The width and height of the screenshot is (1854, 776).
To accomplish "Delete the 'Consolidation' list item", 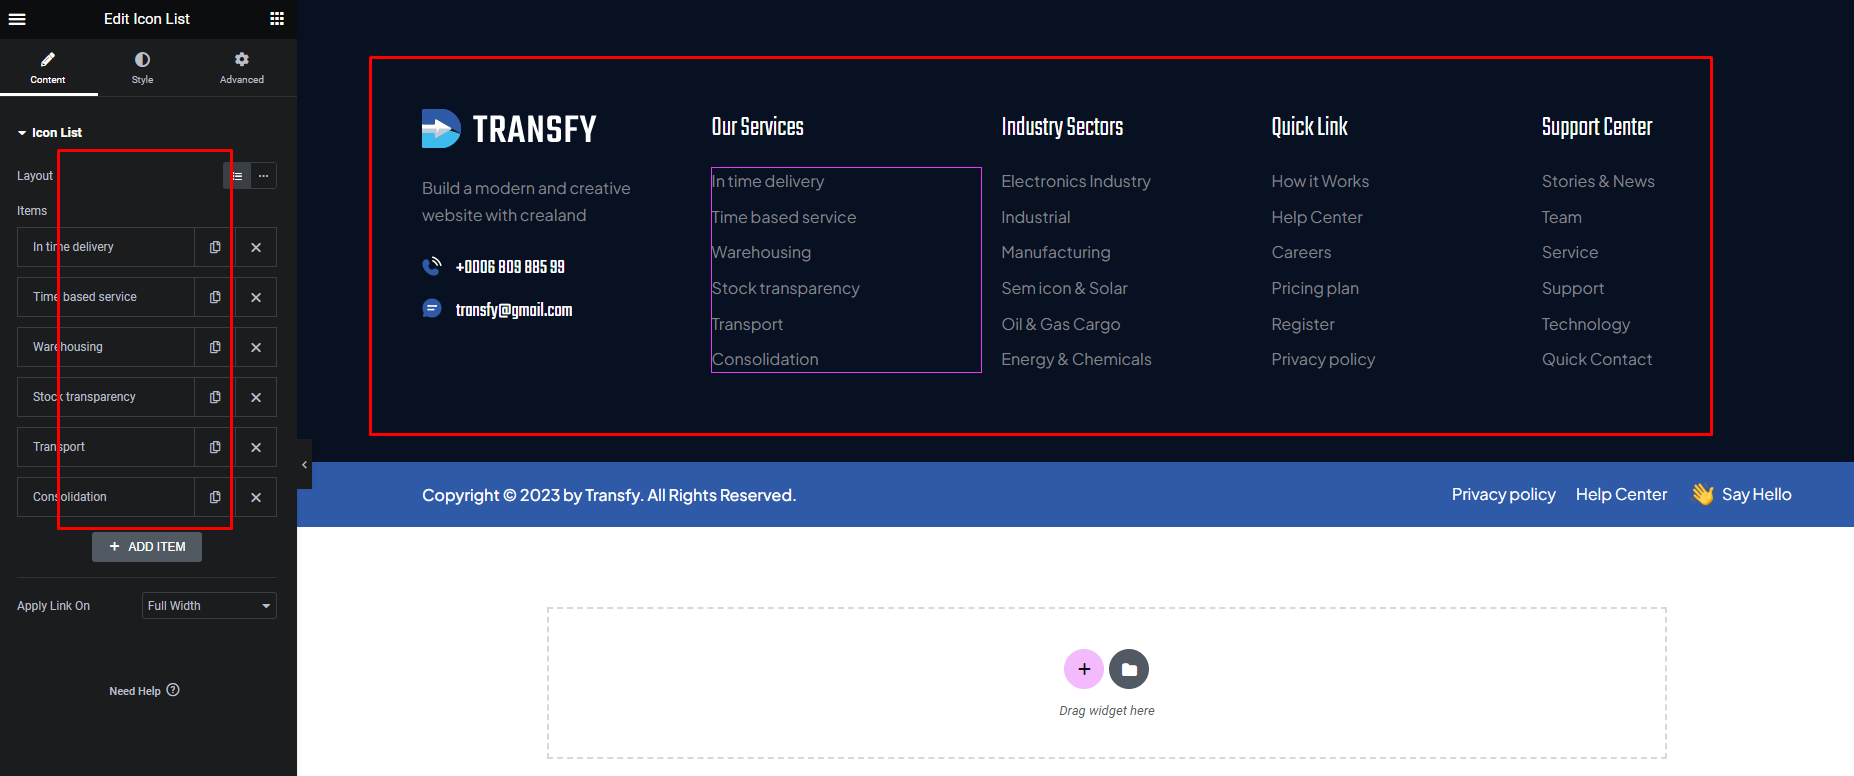I will pyautogui.click(x=256, y=497).
